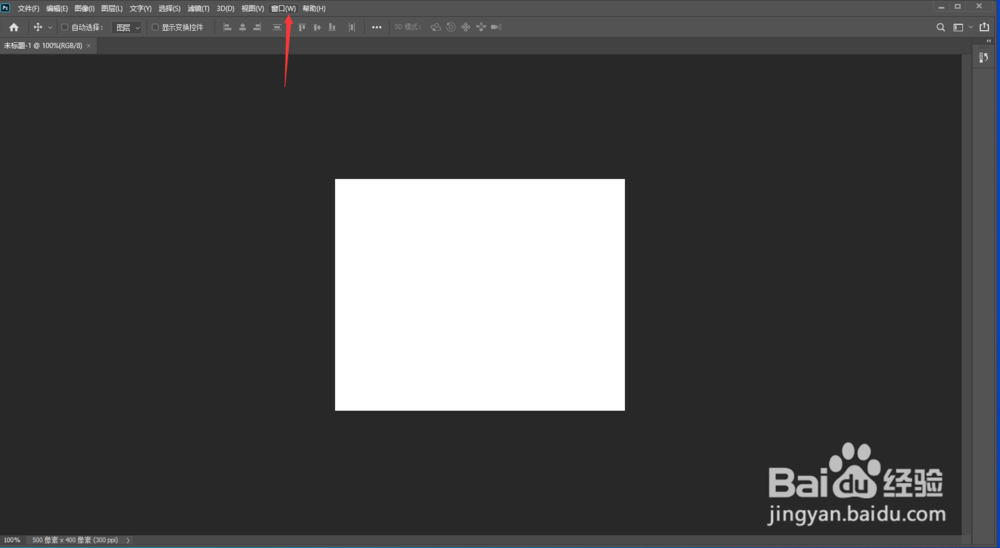This screenshot has width=1000, height=548.
Task: Click the Align vertical centers icon
Action: (317, 27)
